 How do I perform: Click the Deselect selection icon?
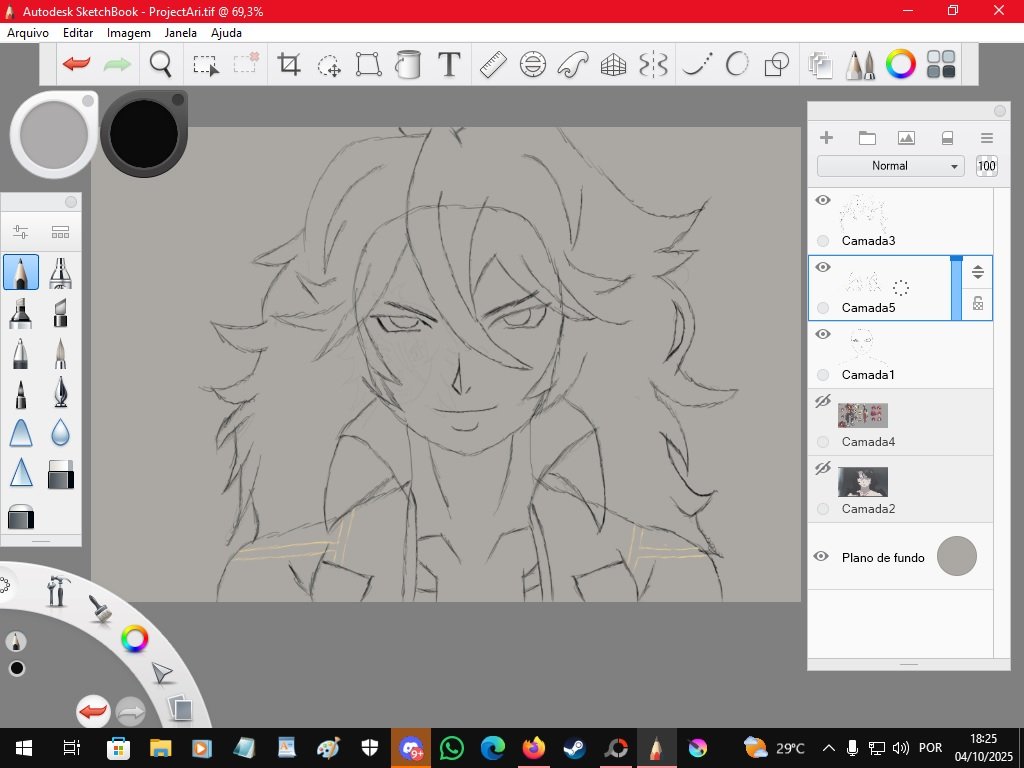coord(246,63)
